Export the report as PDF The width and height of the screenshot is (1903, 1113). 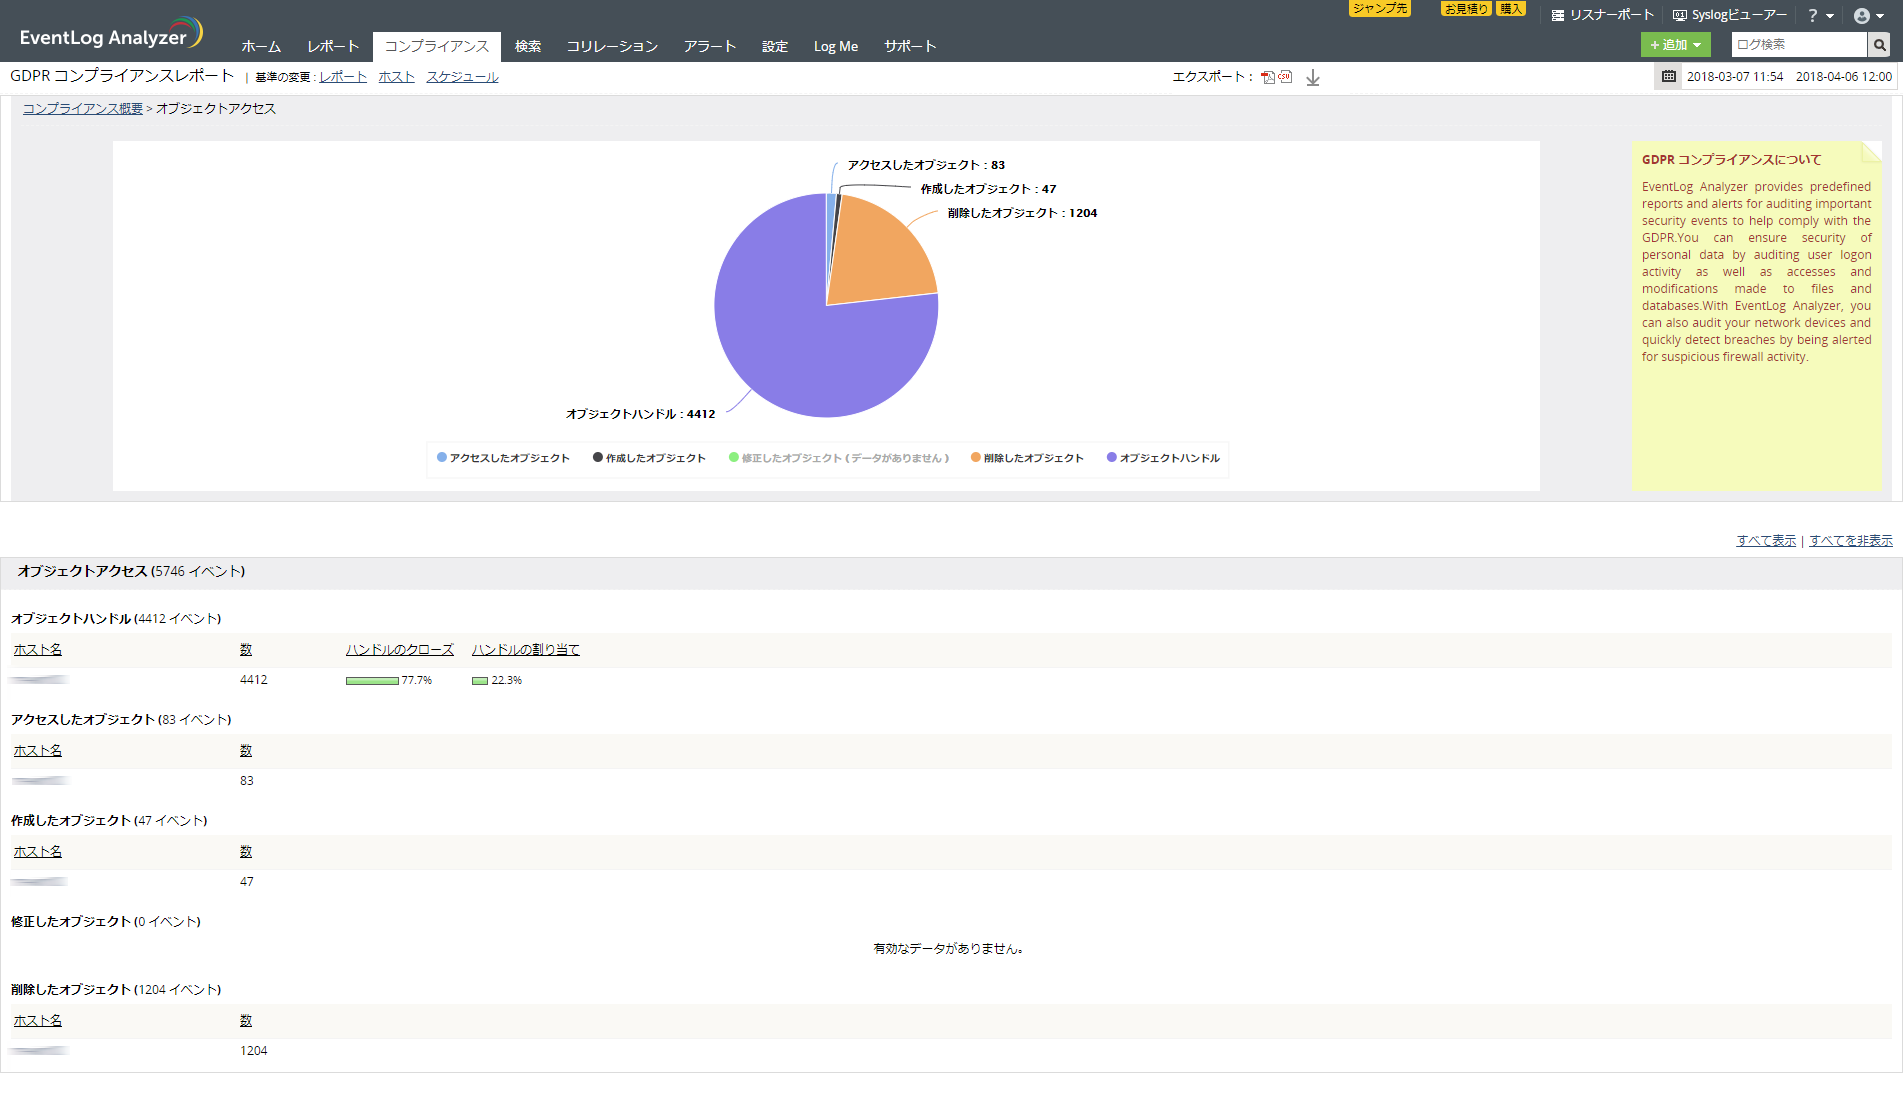(1268, 77)
